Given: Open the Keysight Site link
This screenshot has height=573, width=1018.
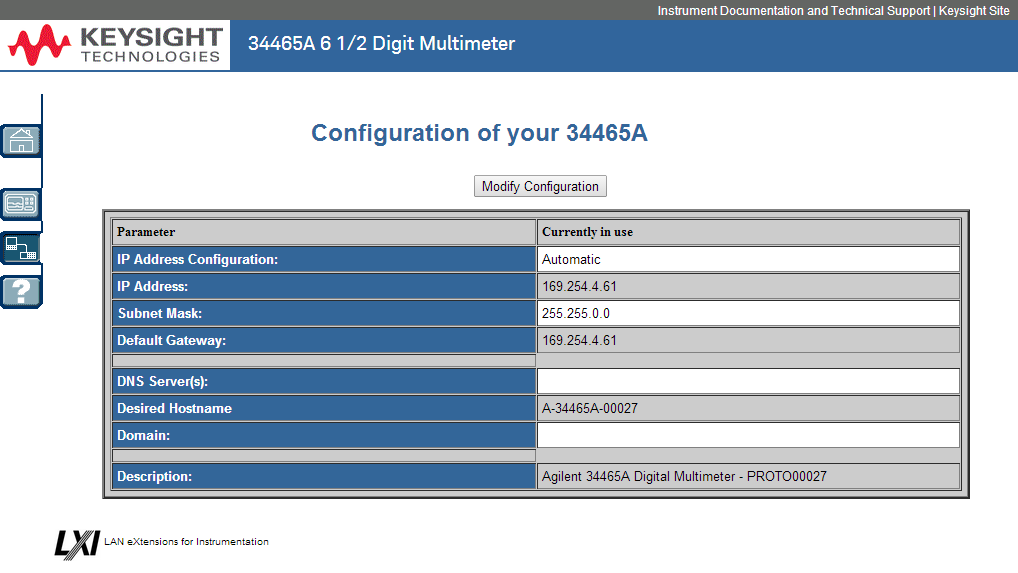Looking at the screenshot, I should click(974, 10).
